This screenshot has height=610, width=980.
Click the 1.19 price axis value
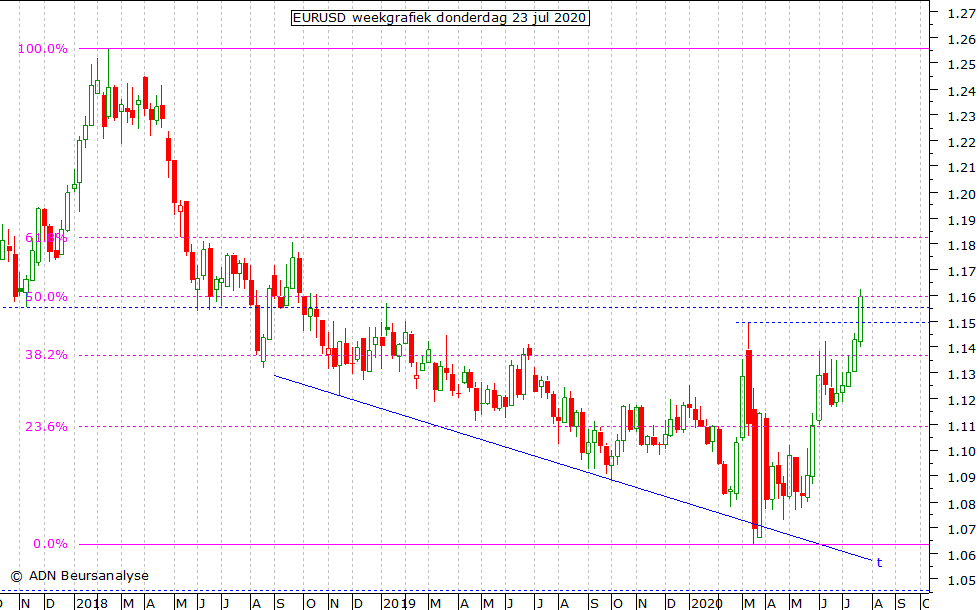click(961, 221)
